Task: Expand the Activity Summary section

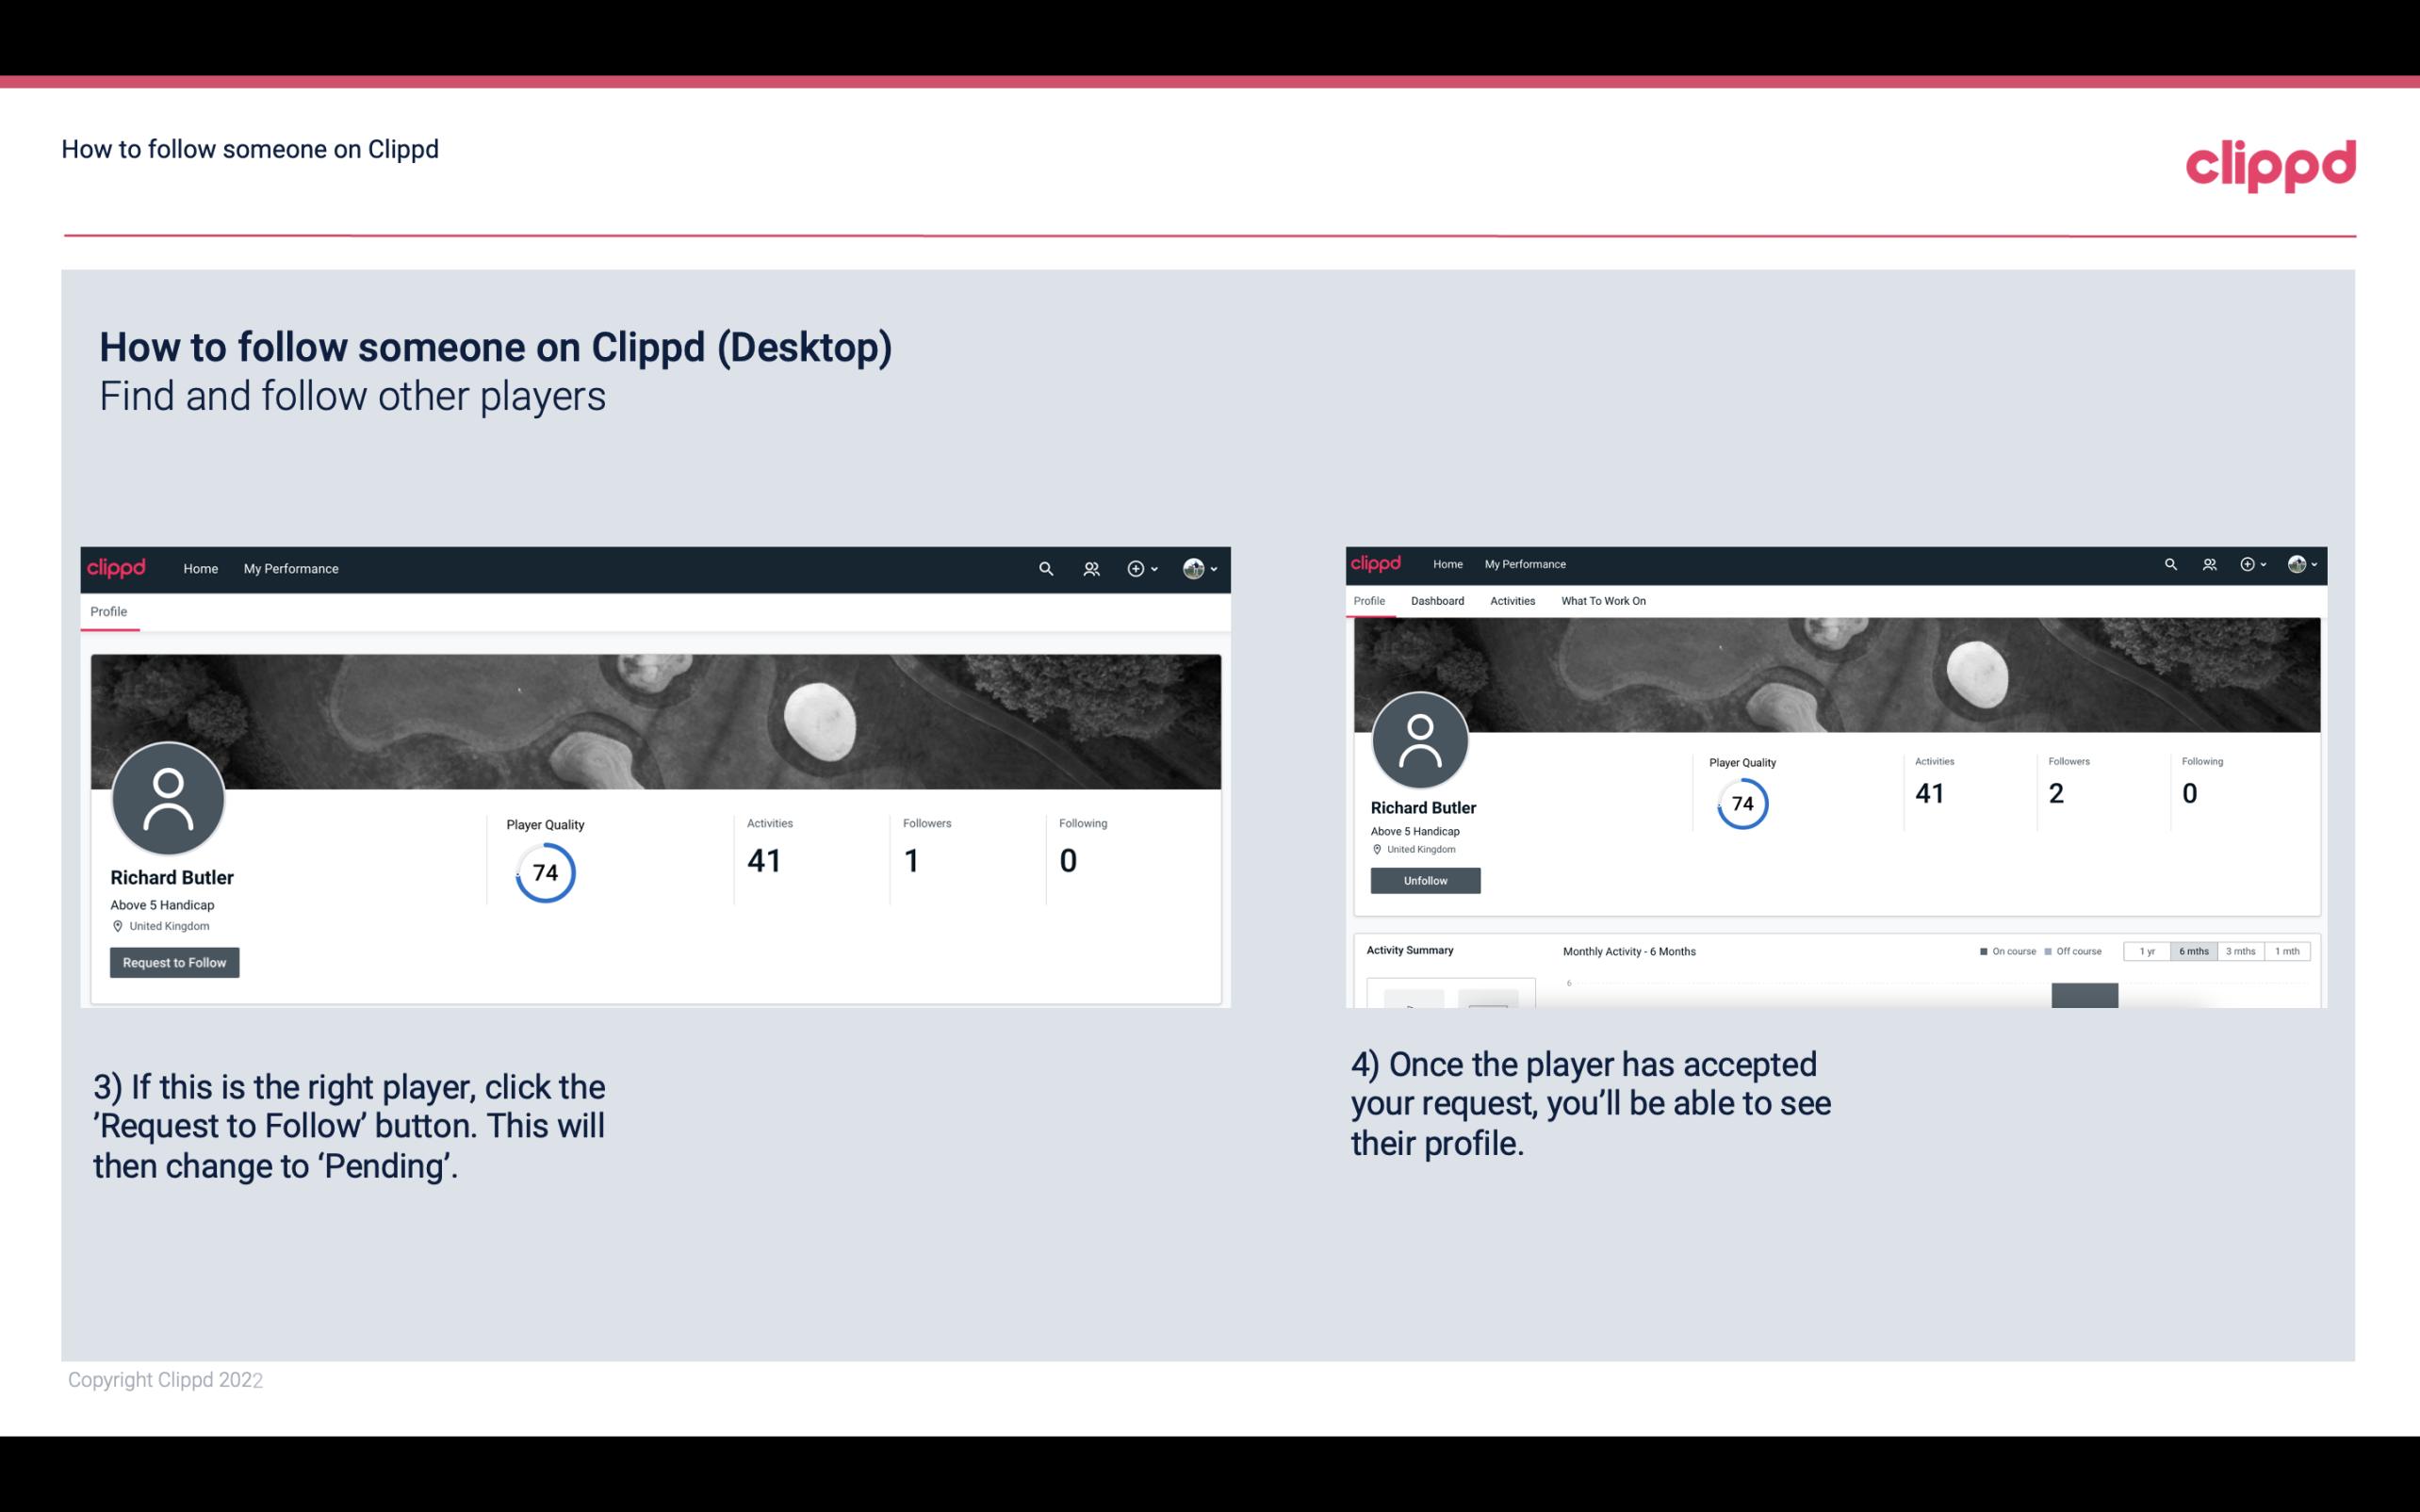Action: point(1408,948)
